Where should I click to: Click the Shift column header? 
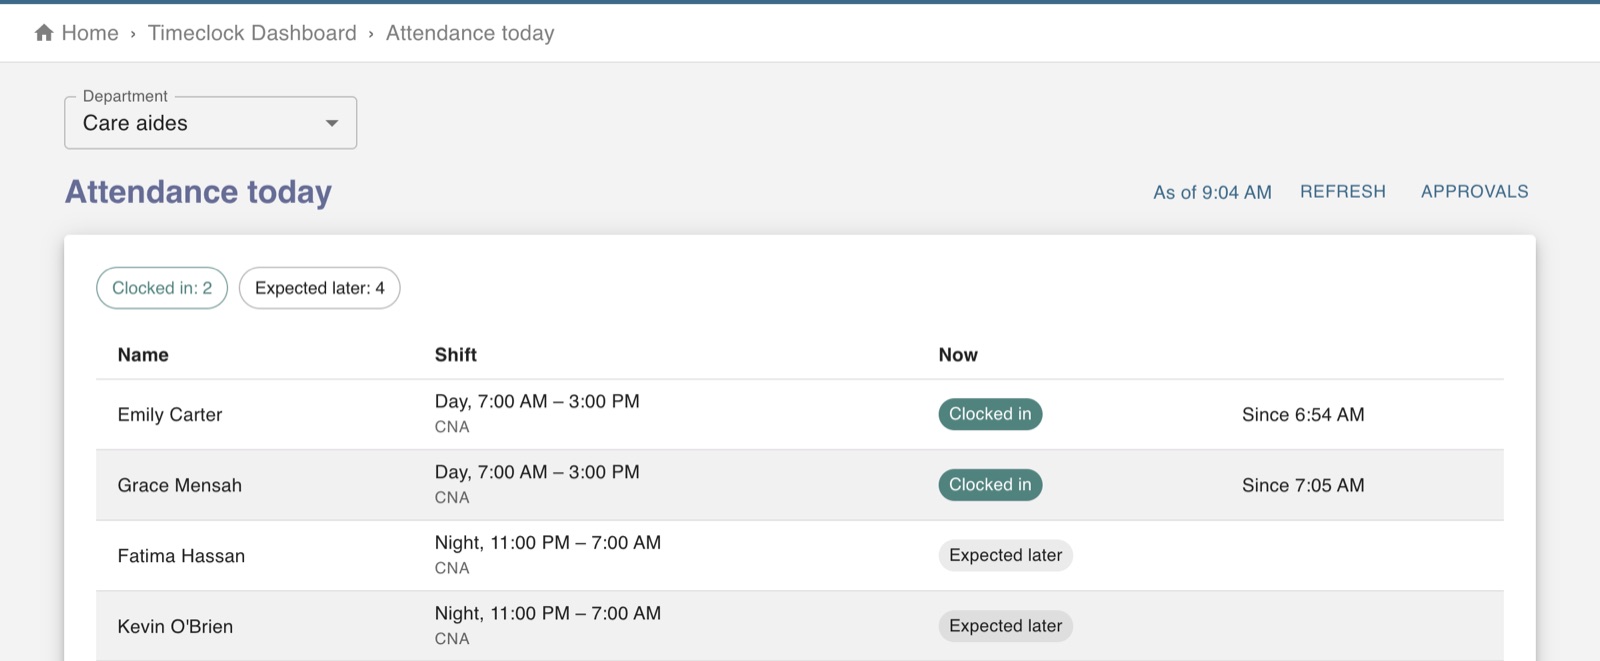(x=456, y=355)
